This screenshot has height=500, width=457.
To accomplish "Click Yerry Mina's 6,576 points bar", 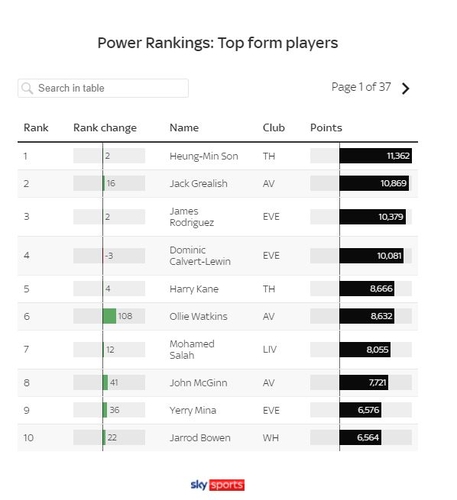I will coord(361,410).
